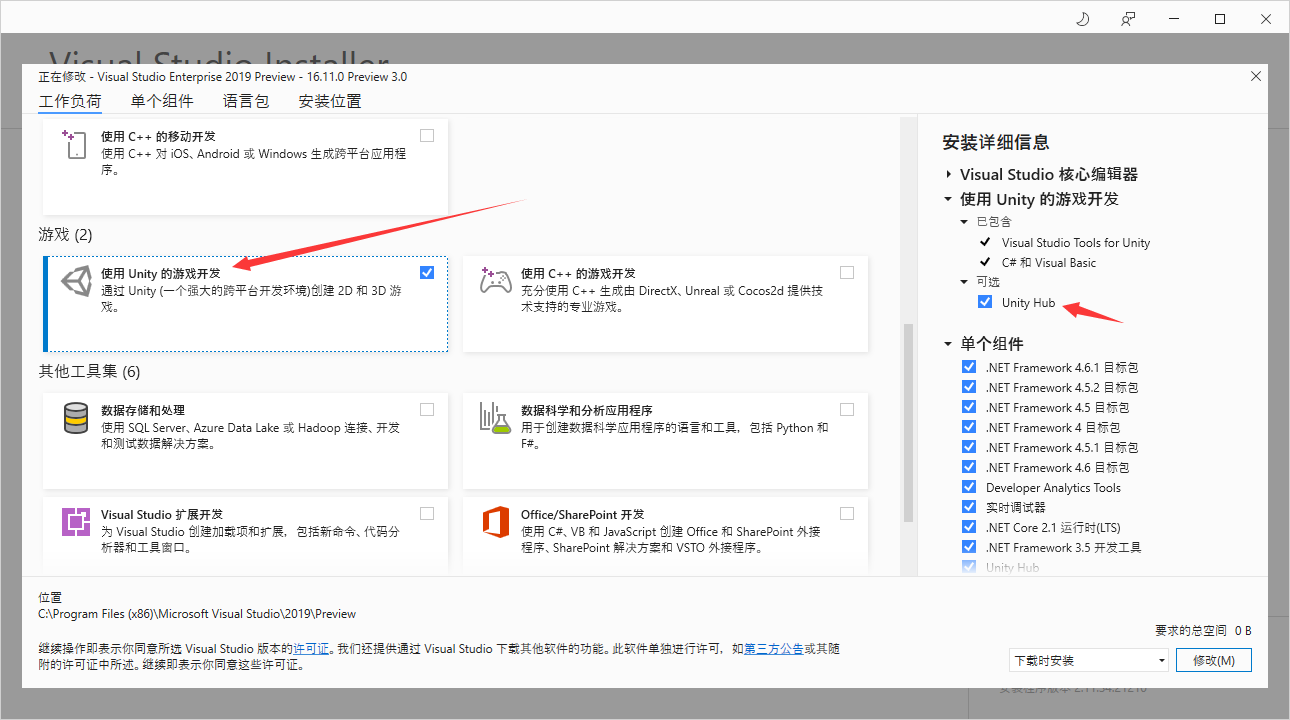Open the 第三方公告 link
The image size is (1290, 720).
pos(774,649)
